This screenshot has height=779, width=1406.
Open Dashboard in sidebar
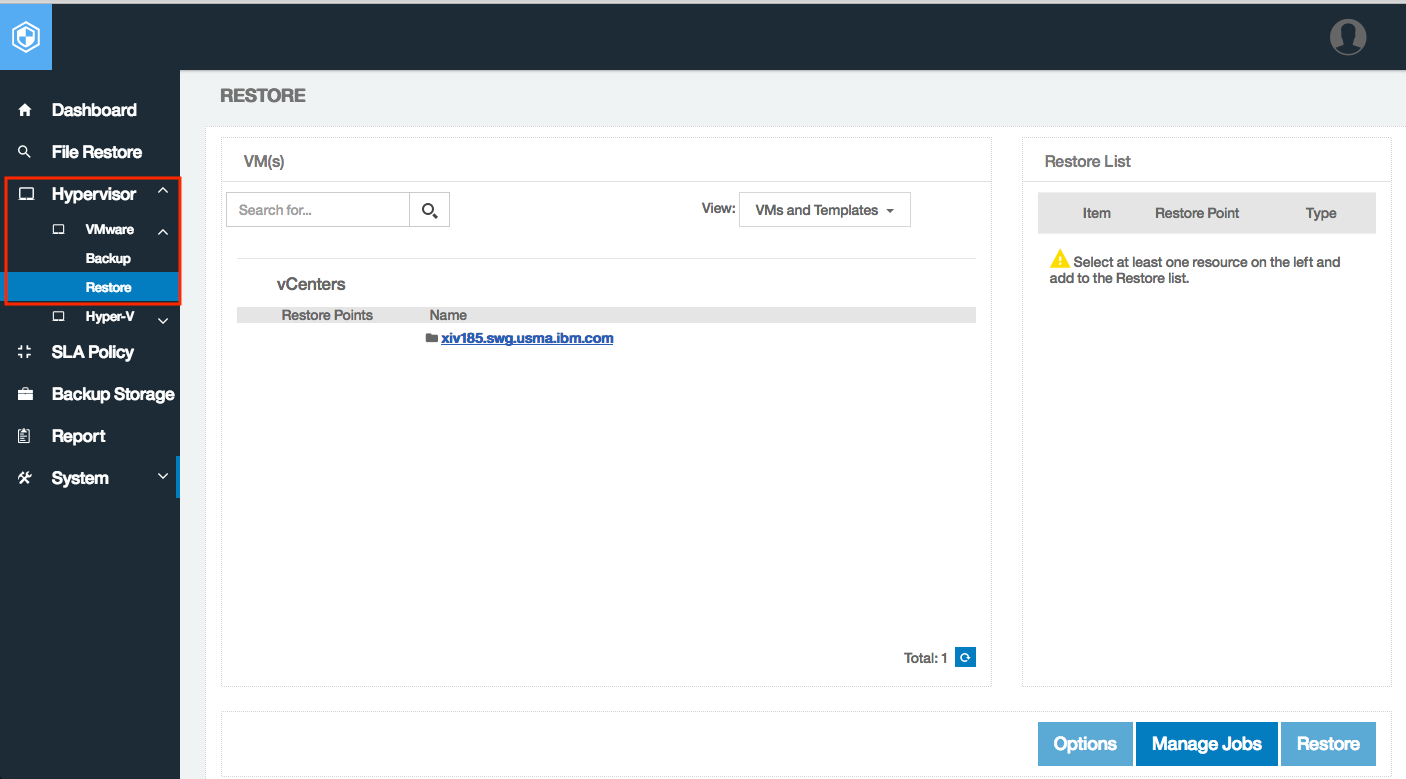[94, 110]
